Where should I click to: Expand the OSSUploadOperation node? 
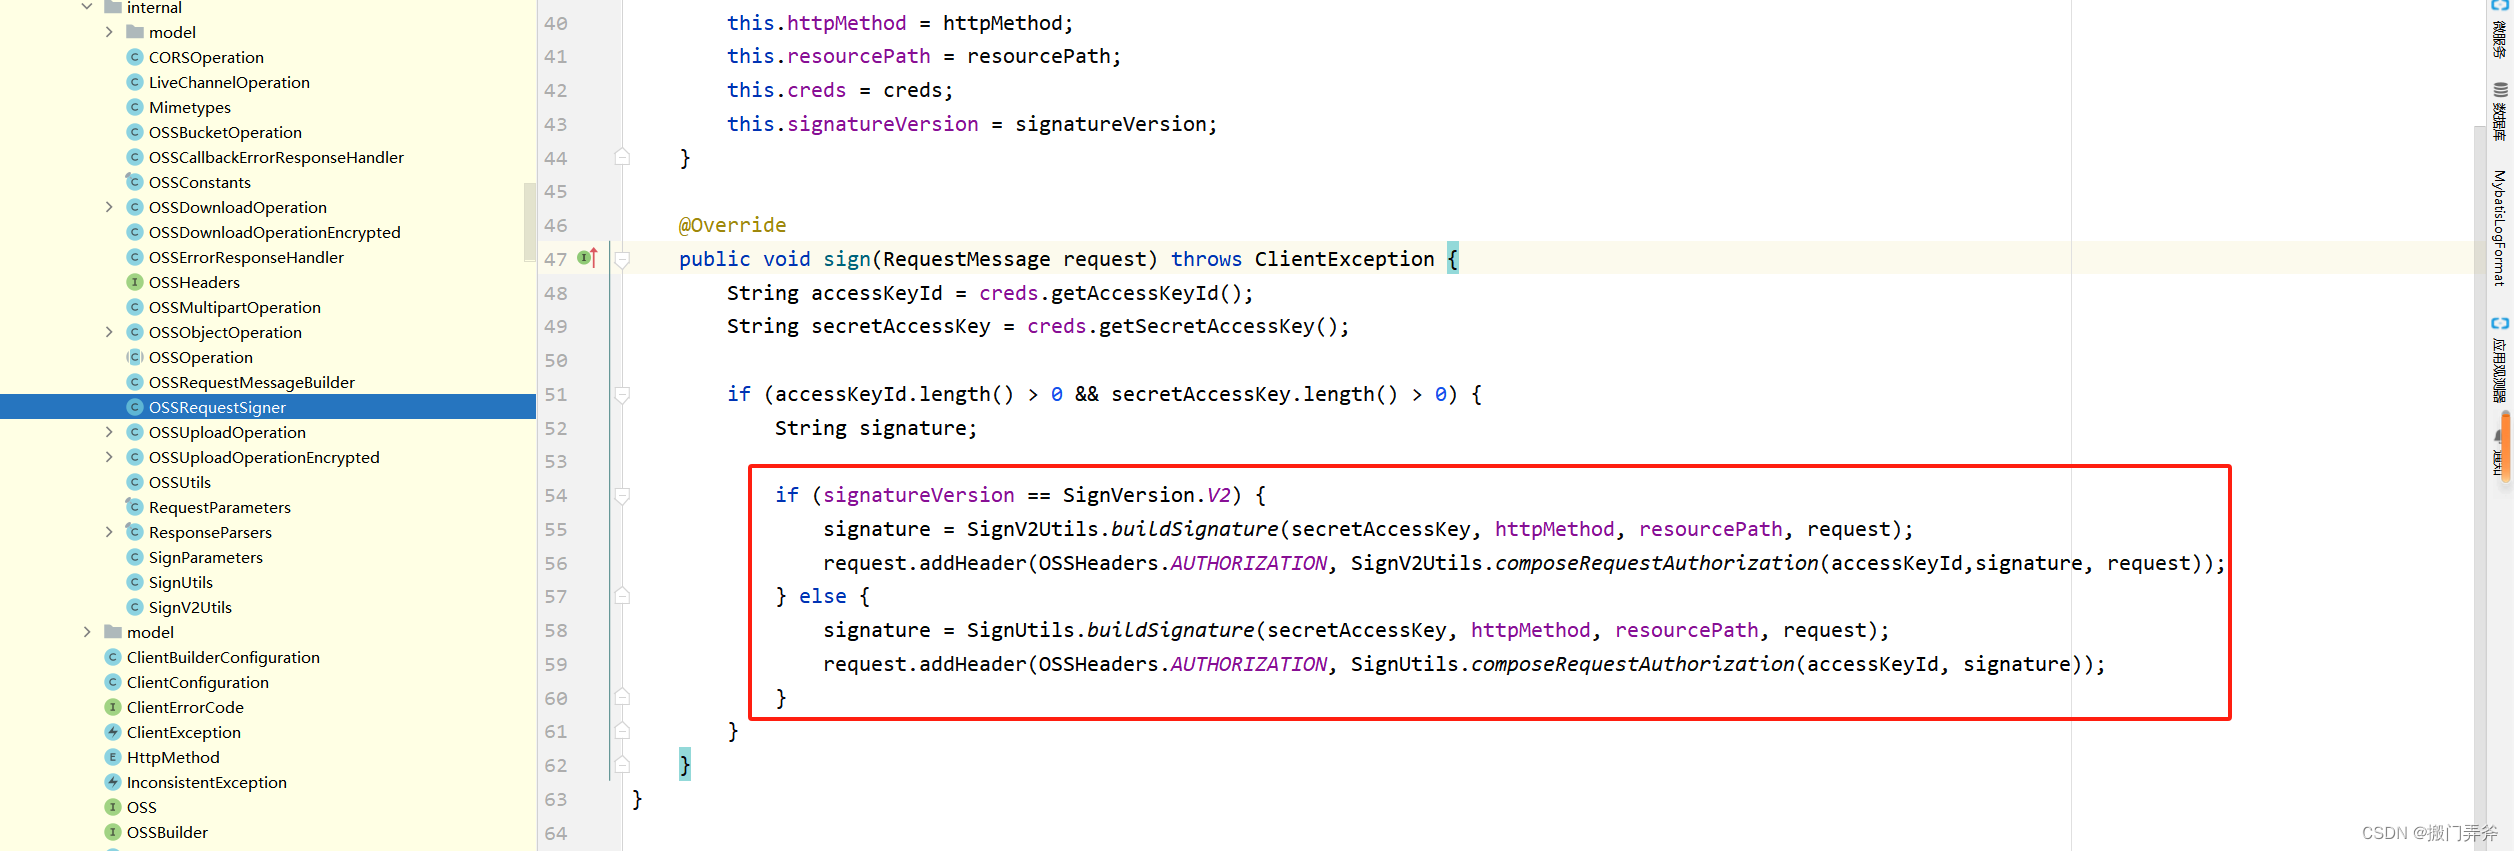[109, 432]
